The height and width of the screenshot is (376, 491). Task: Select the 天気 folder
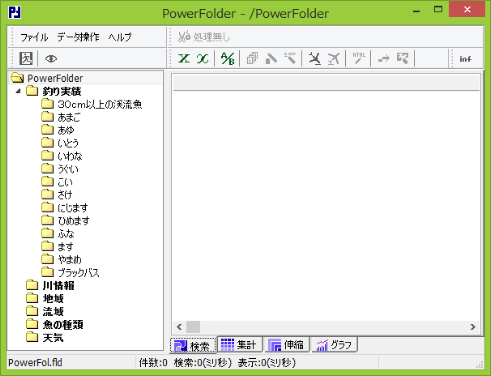coord(53,338)
